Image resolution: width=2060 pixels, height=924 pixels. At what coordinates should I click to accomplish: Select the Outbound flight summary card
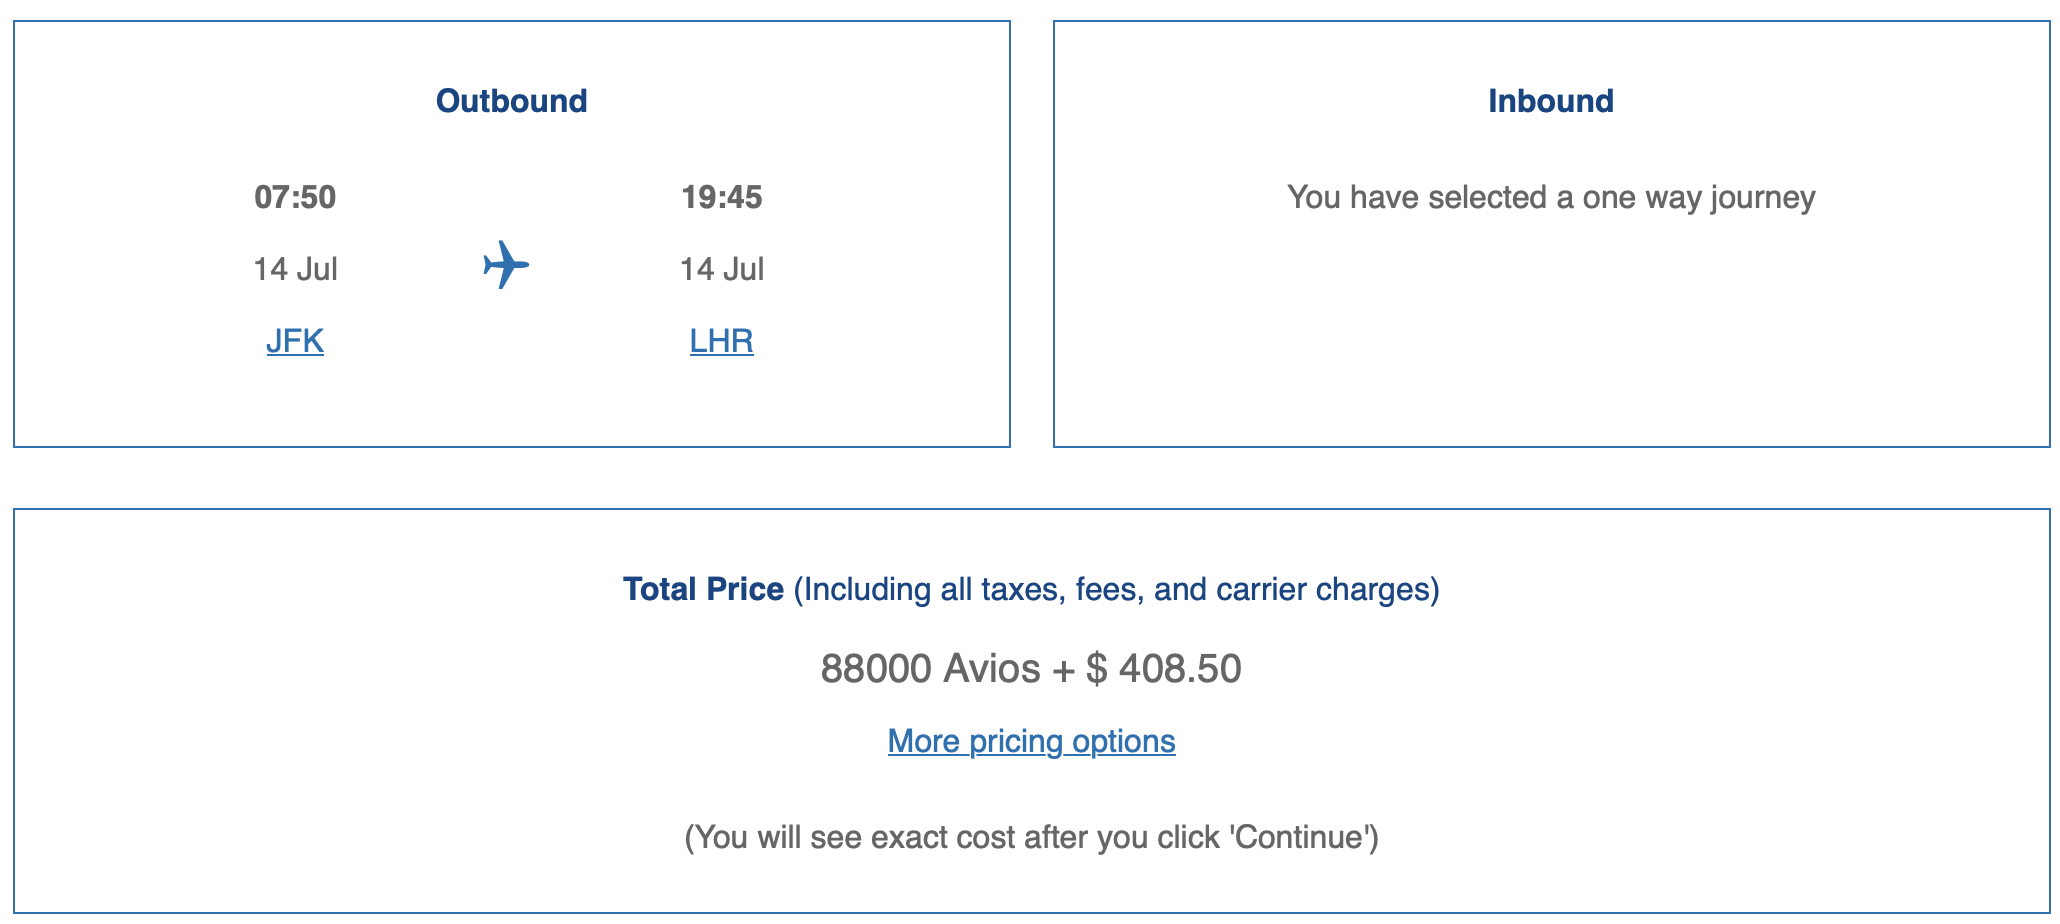pyautogui.click(x=511, y=230)
